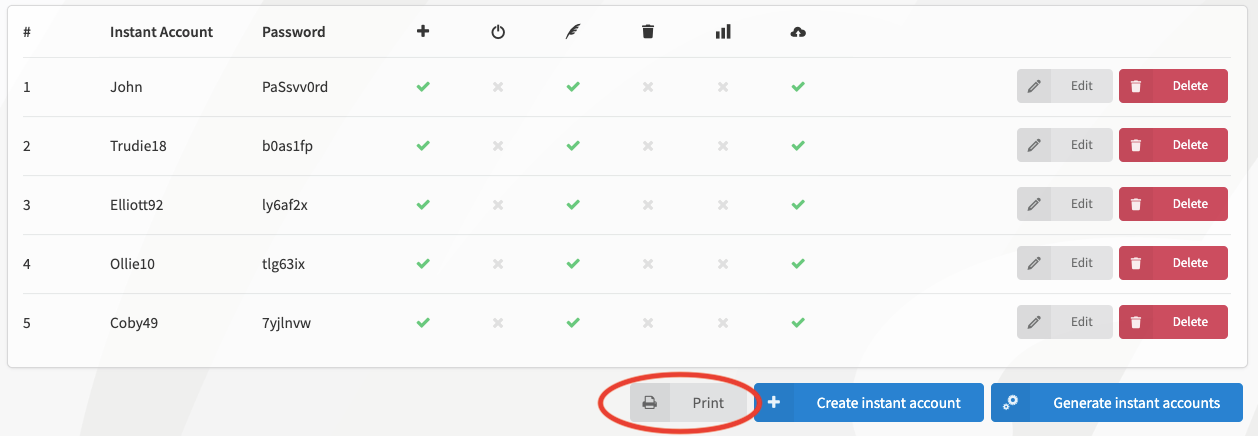Image resolution: width=1258 pixels, height=436 pixels.
Task: Click the printer icon beside Print
Action: pos(649,404)
